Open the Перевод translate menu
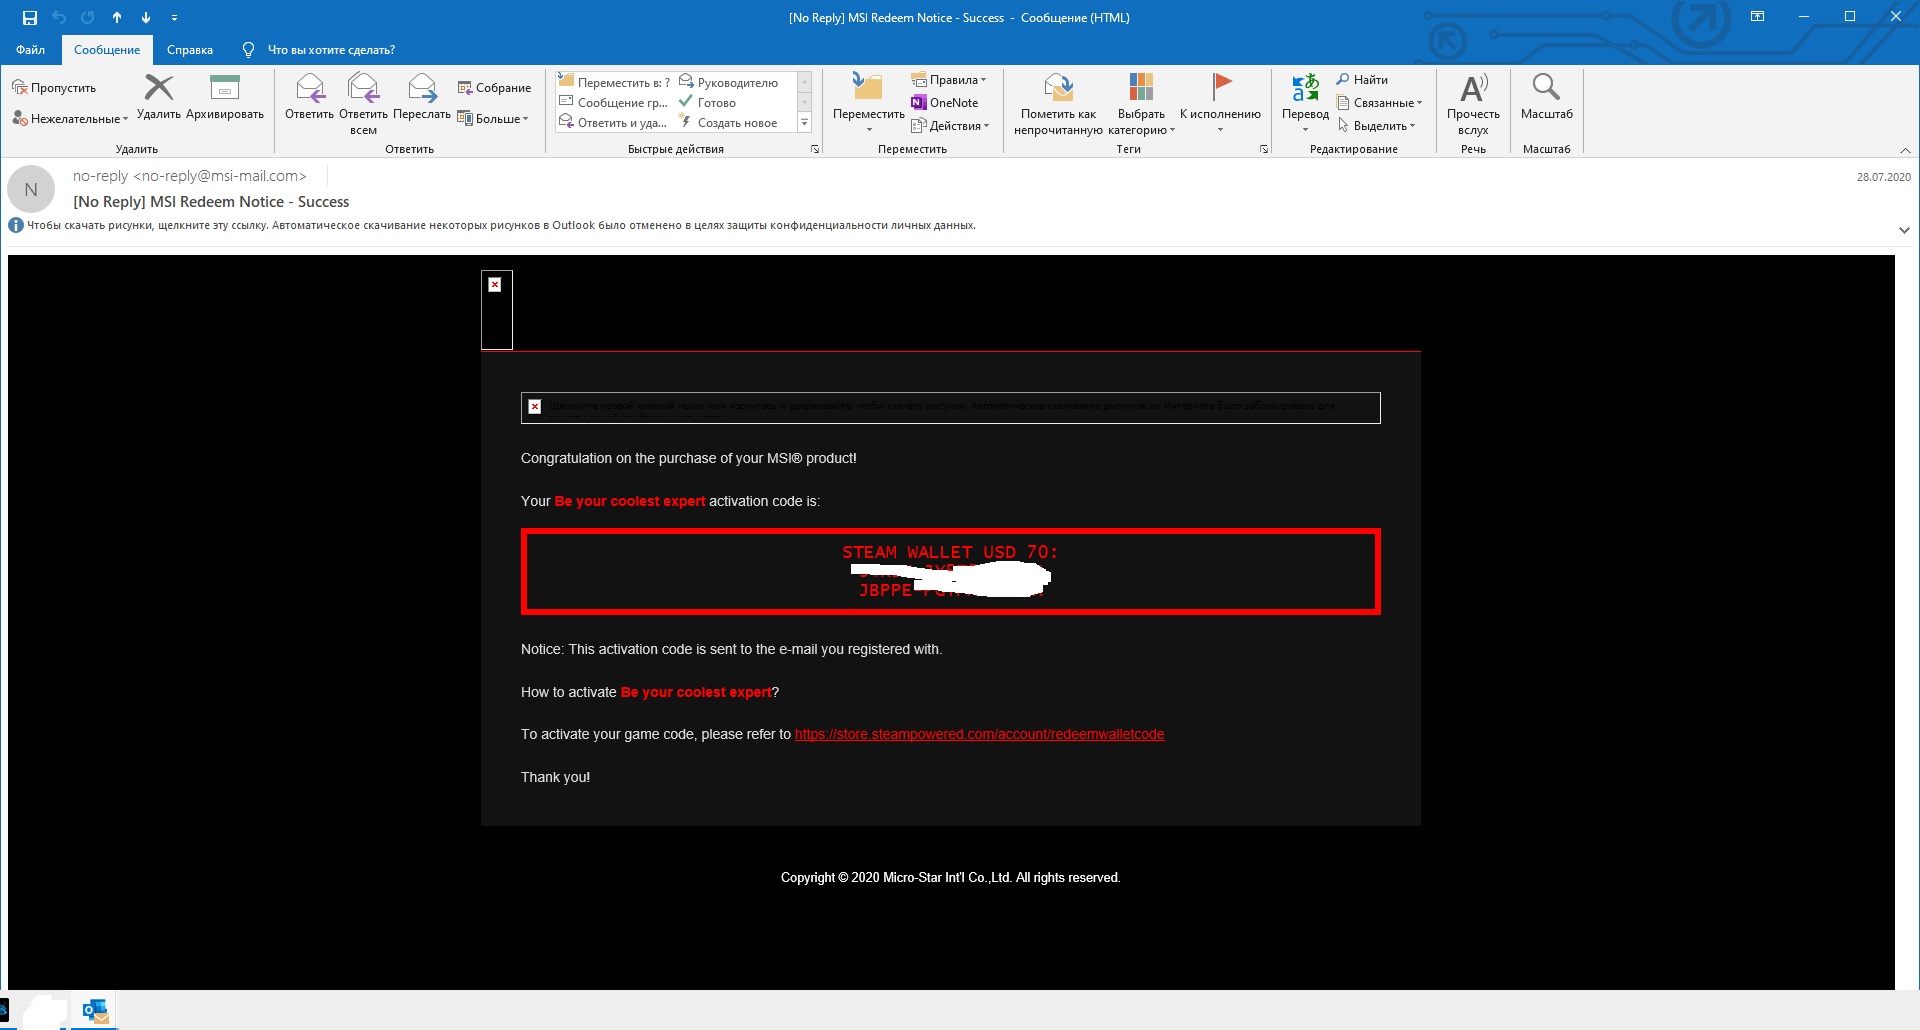The image size is (1920, 1030). coord(1305,102)
